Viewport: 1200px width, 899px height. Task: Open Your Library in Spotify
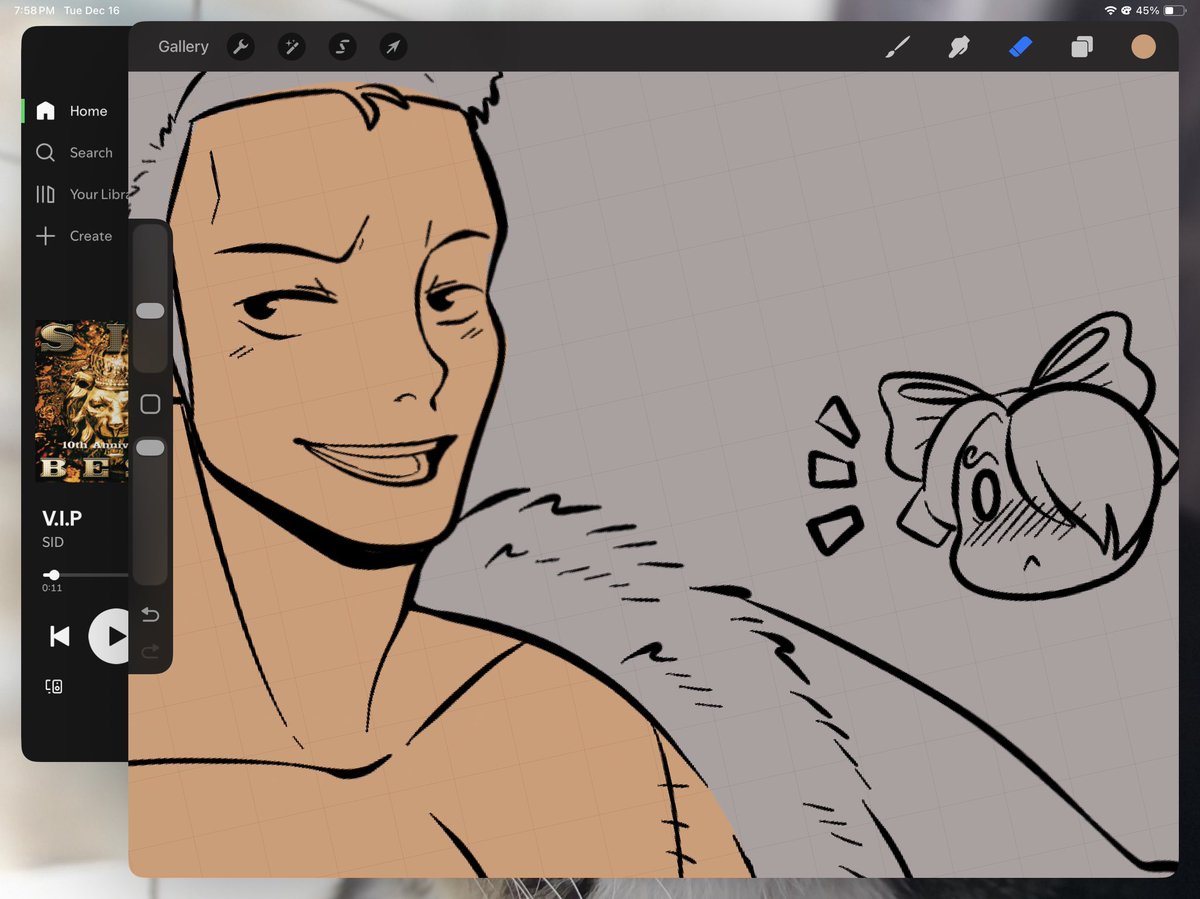pos(99,194)
